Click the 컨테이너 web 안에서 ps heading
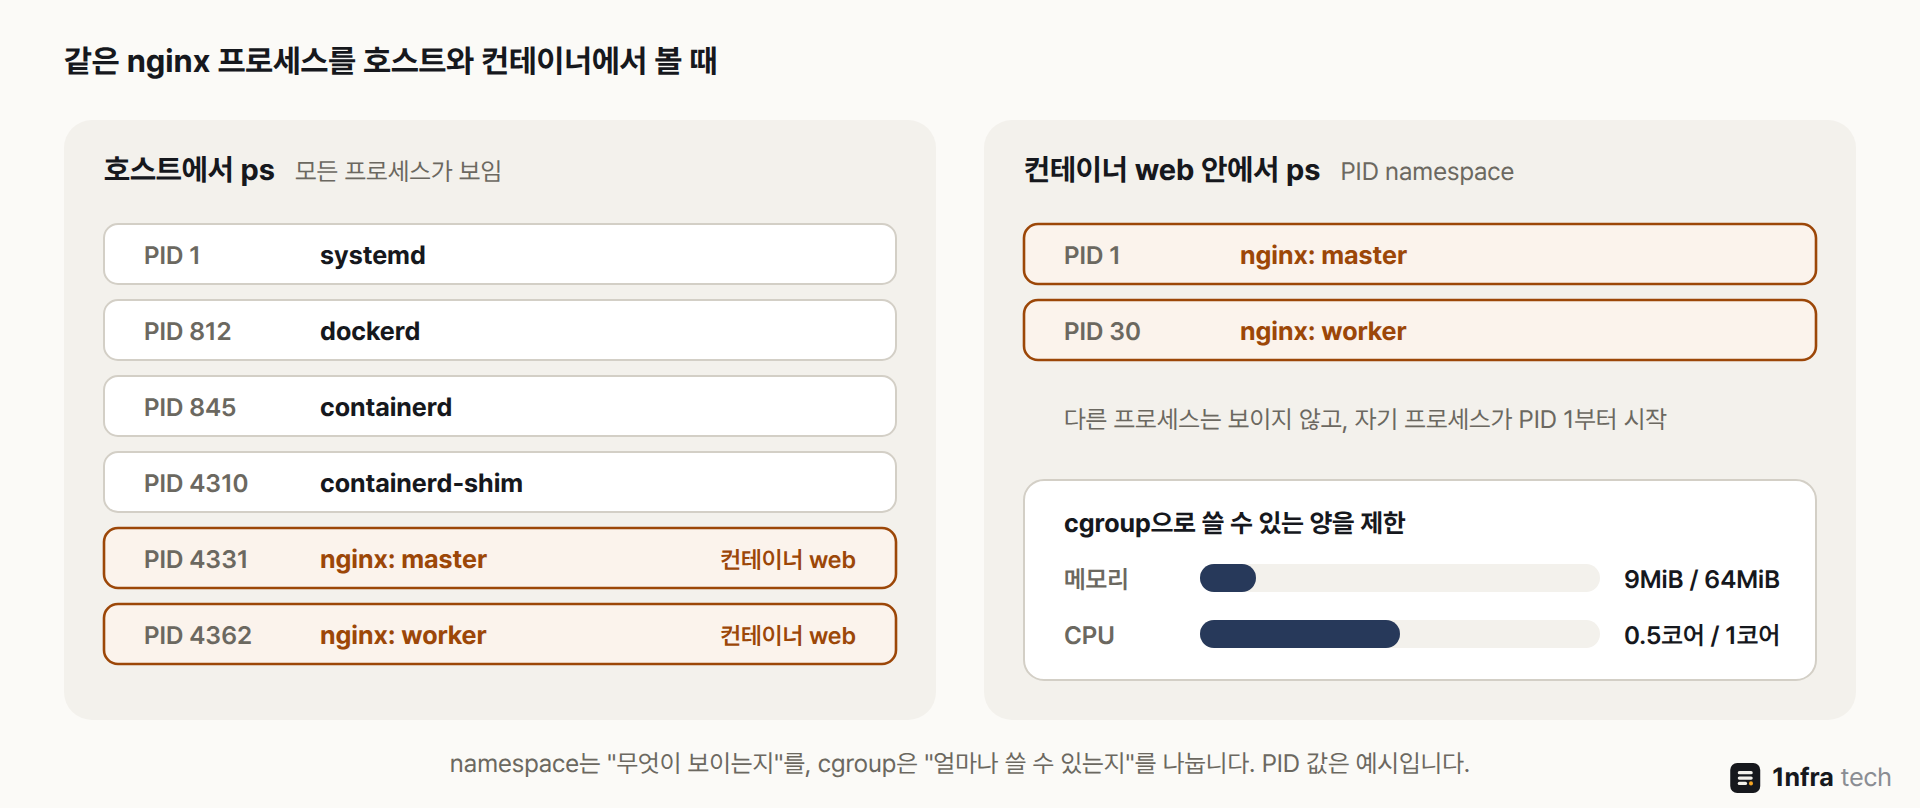 coord(1172,170)
